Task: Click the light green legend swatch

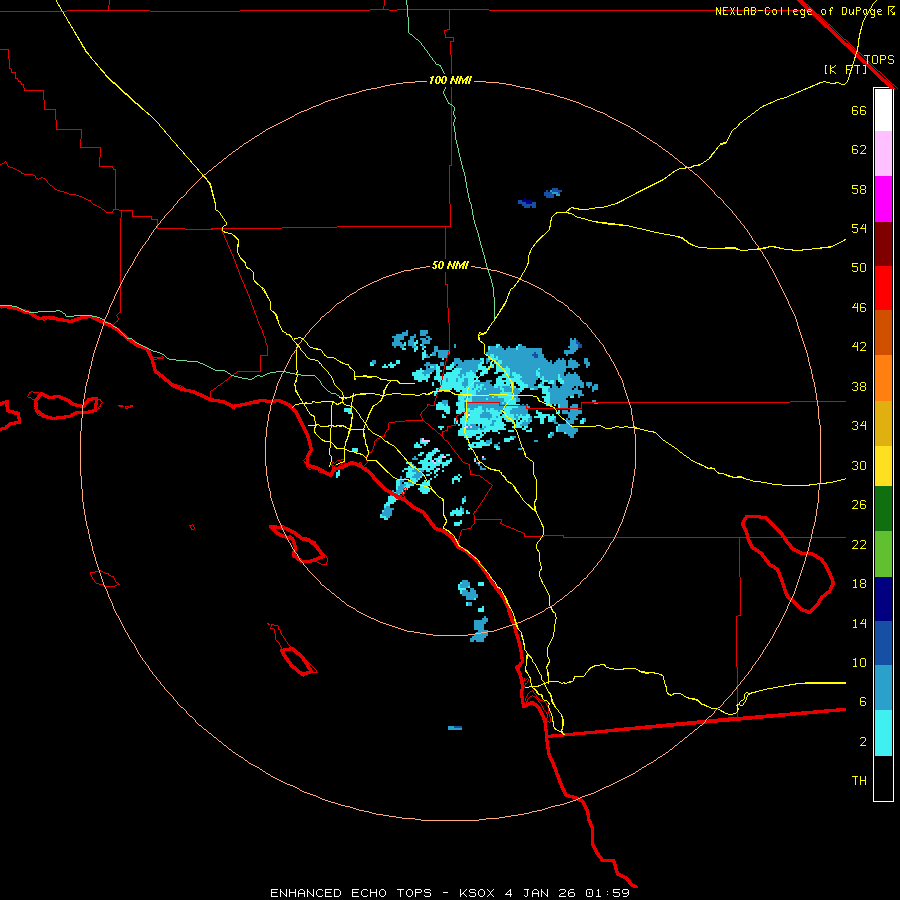Action: (883, 554)
